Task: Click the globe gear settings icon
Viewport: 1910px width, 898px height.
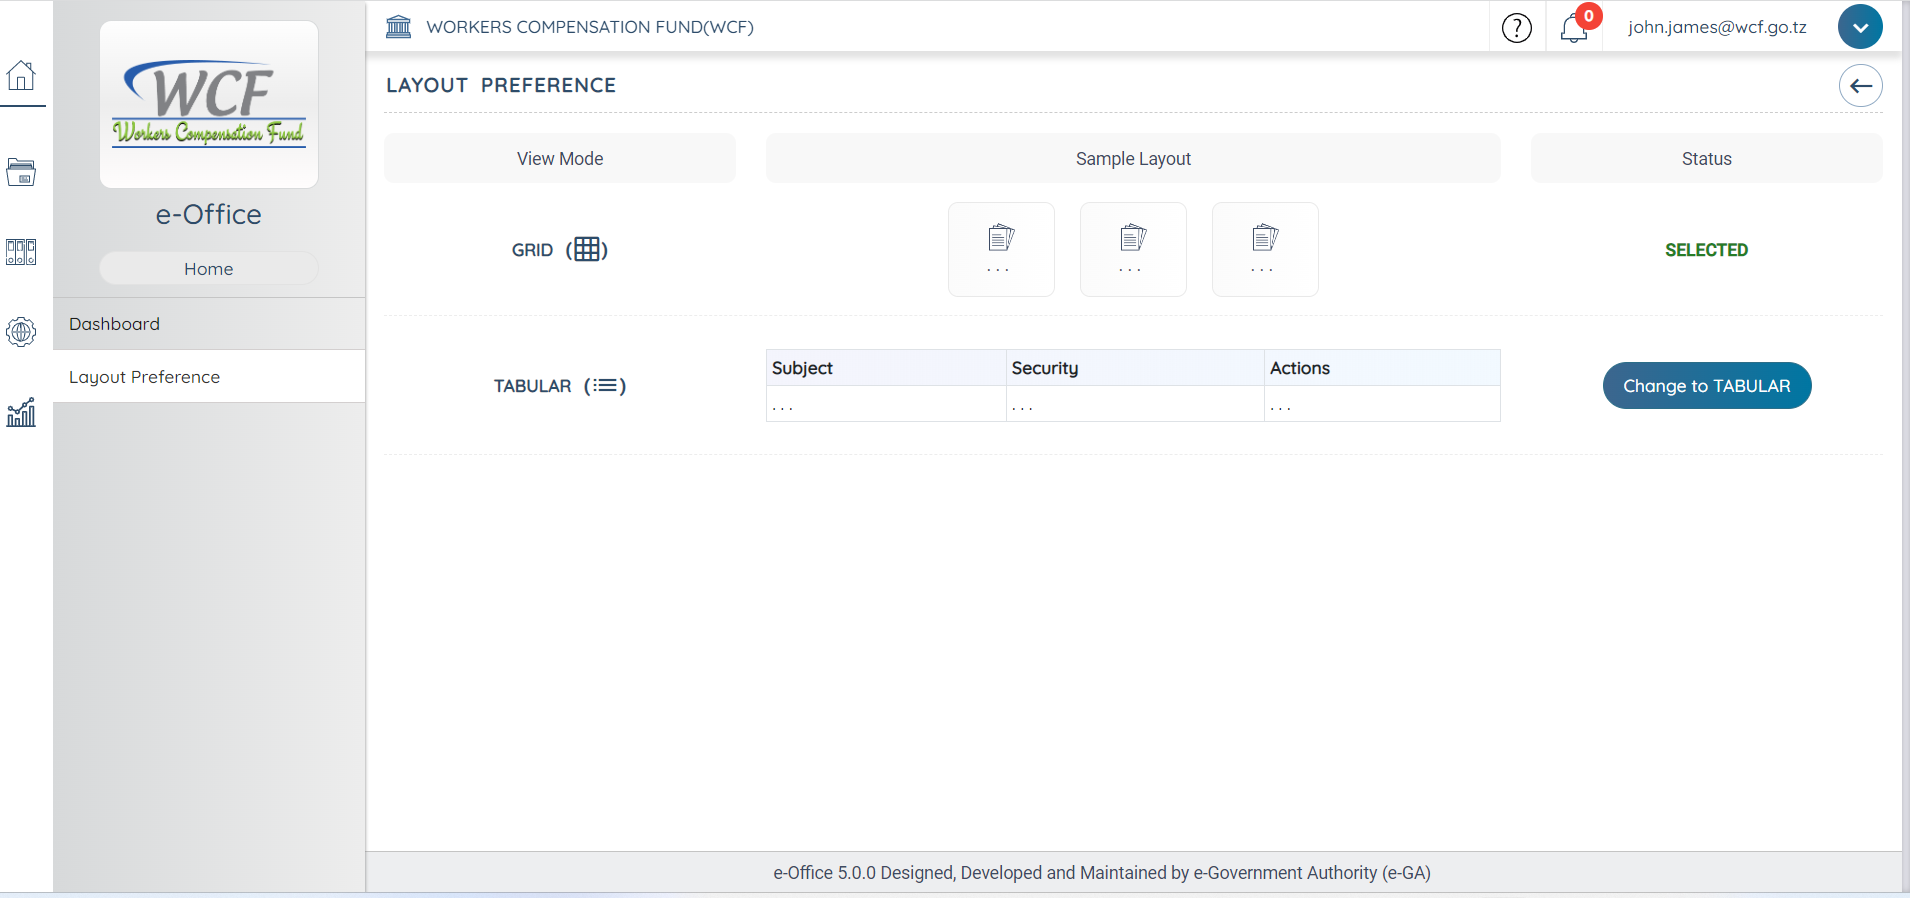Action: click(21, 332)
